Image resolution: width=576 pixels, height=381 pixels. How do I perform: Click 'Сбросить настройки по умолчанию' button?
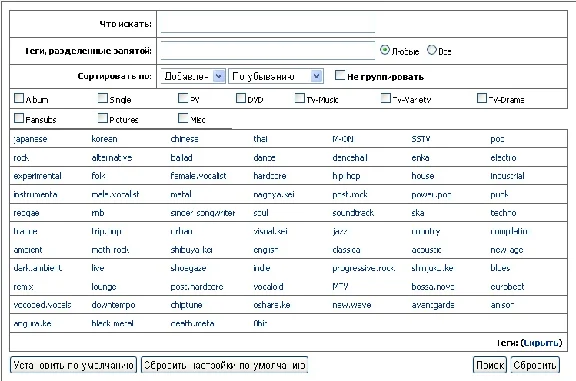[224, 365]
